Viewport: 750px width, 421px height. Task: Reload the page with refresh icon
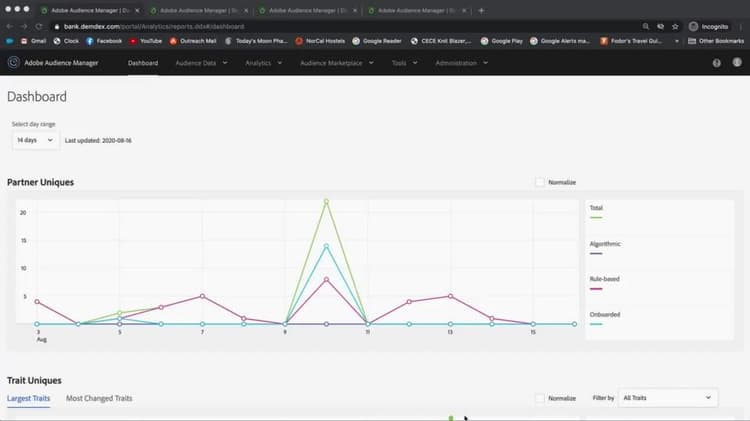[x=39, y=26]
